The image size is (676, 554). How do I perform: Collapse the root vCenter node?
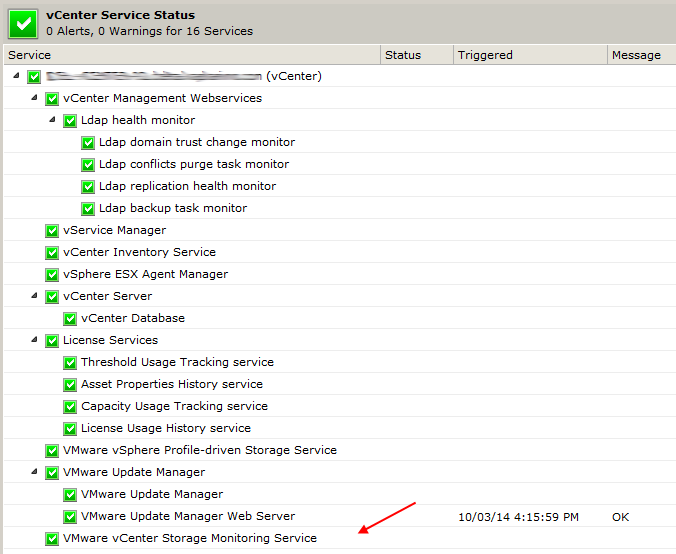[16, 75]
